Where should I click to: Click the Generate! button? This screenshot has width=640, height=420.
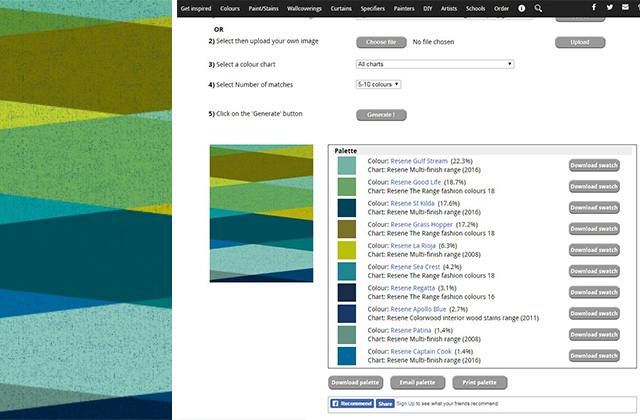381,115
